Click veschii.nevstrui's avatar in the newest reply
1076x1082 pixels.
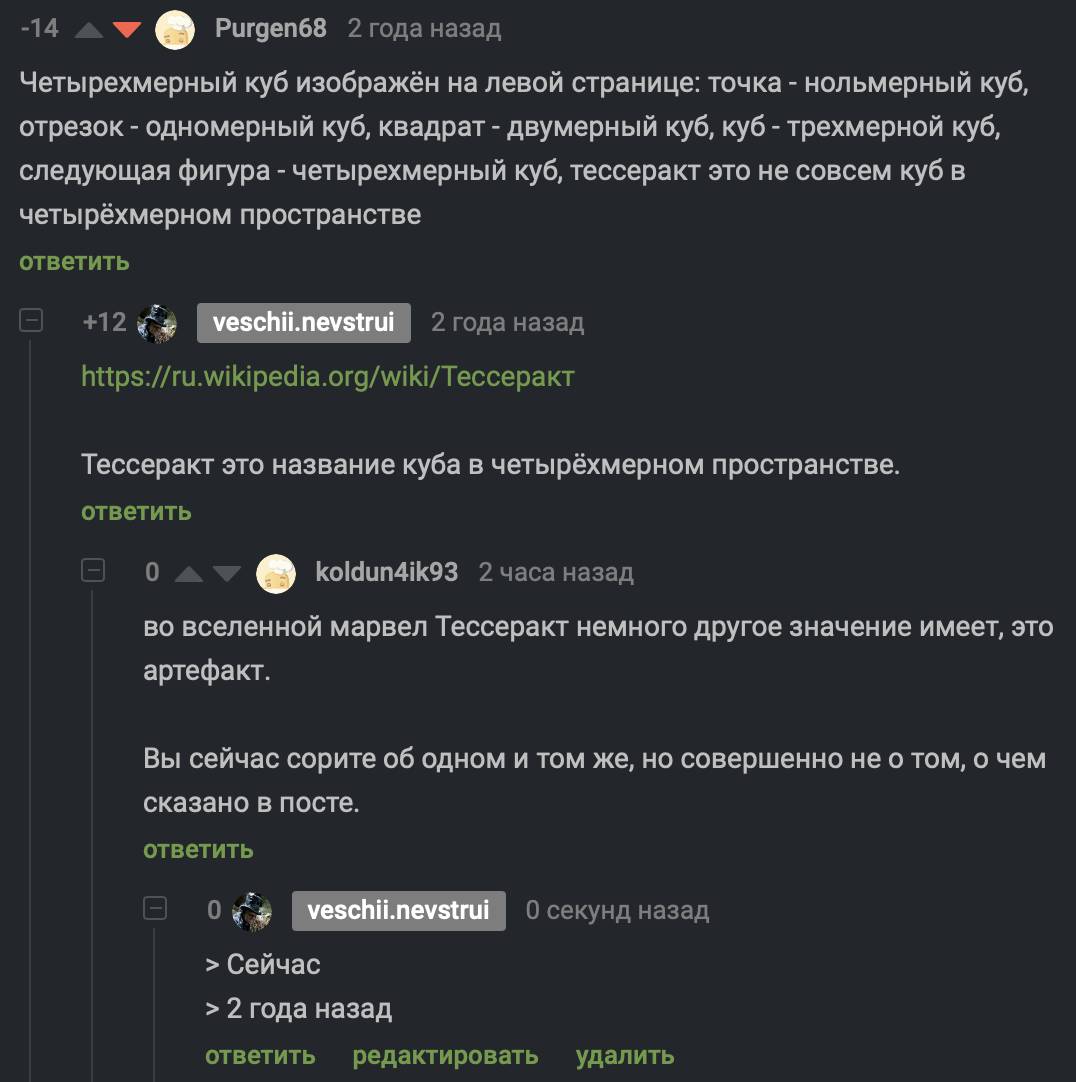click(x=254, y=910)
